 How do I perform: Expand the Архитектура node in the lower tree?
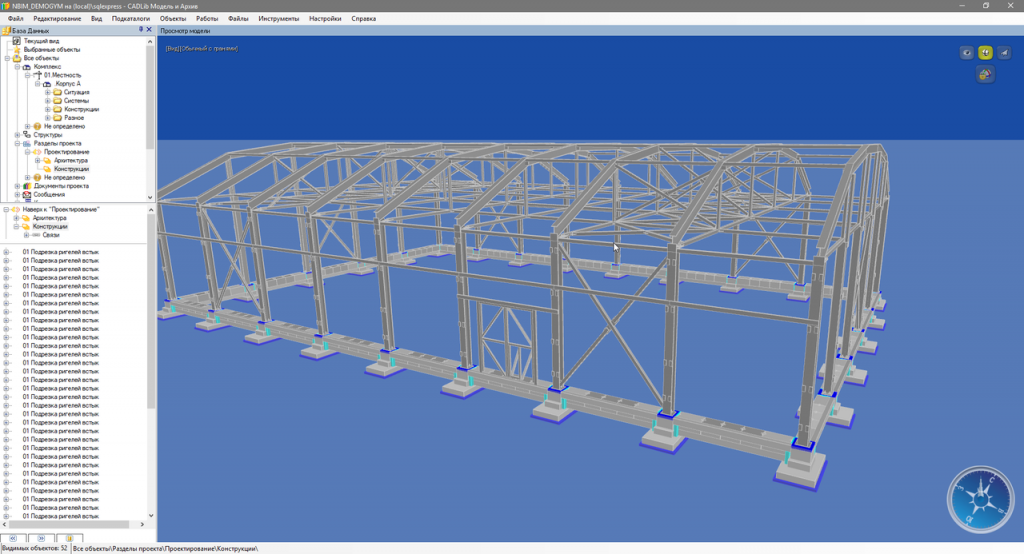[x=16, y=218]
